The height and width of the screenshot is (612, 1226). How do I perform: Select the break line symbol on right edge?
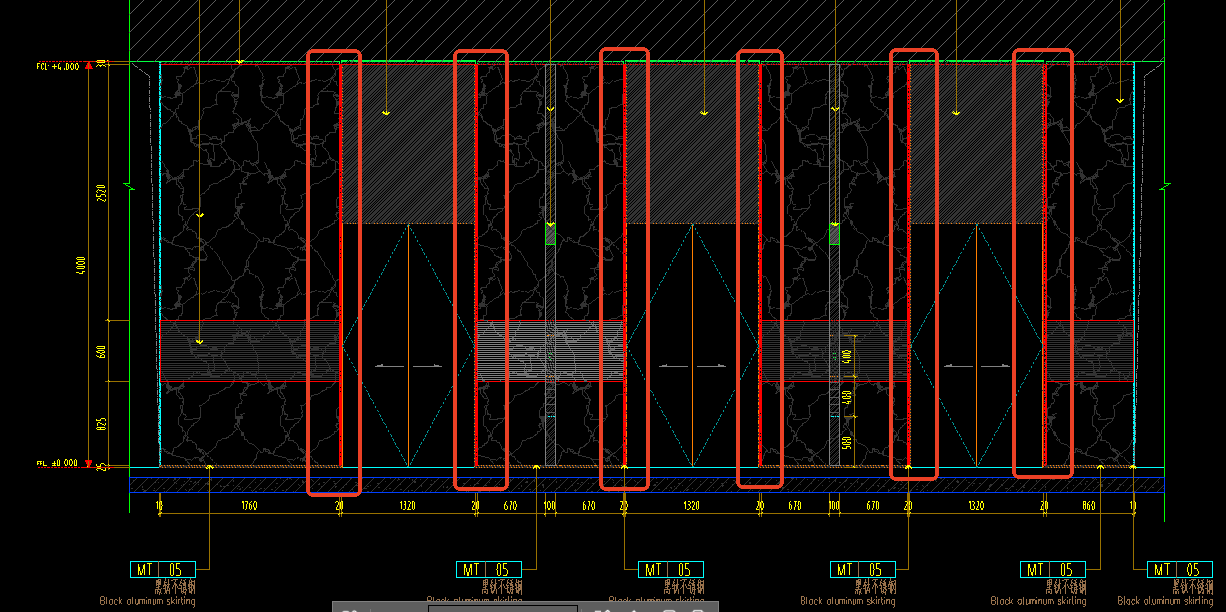(x=1165, y=187)
